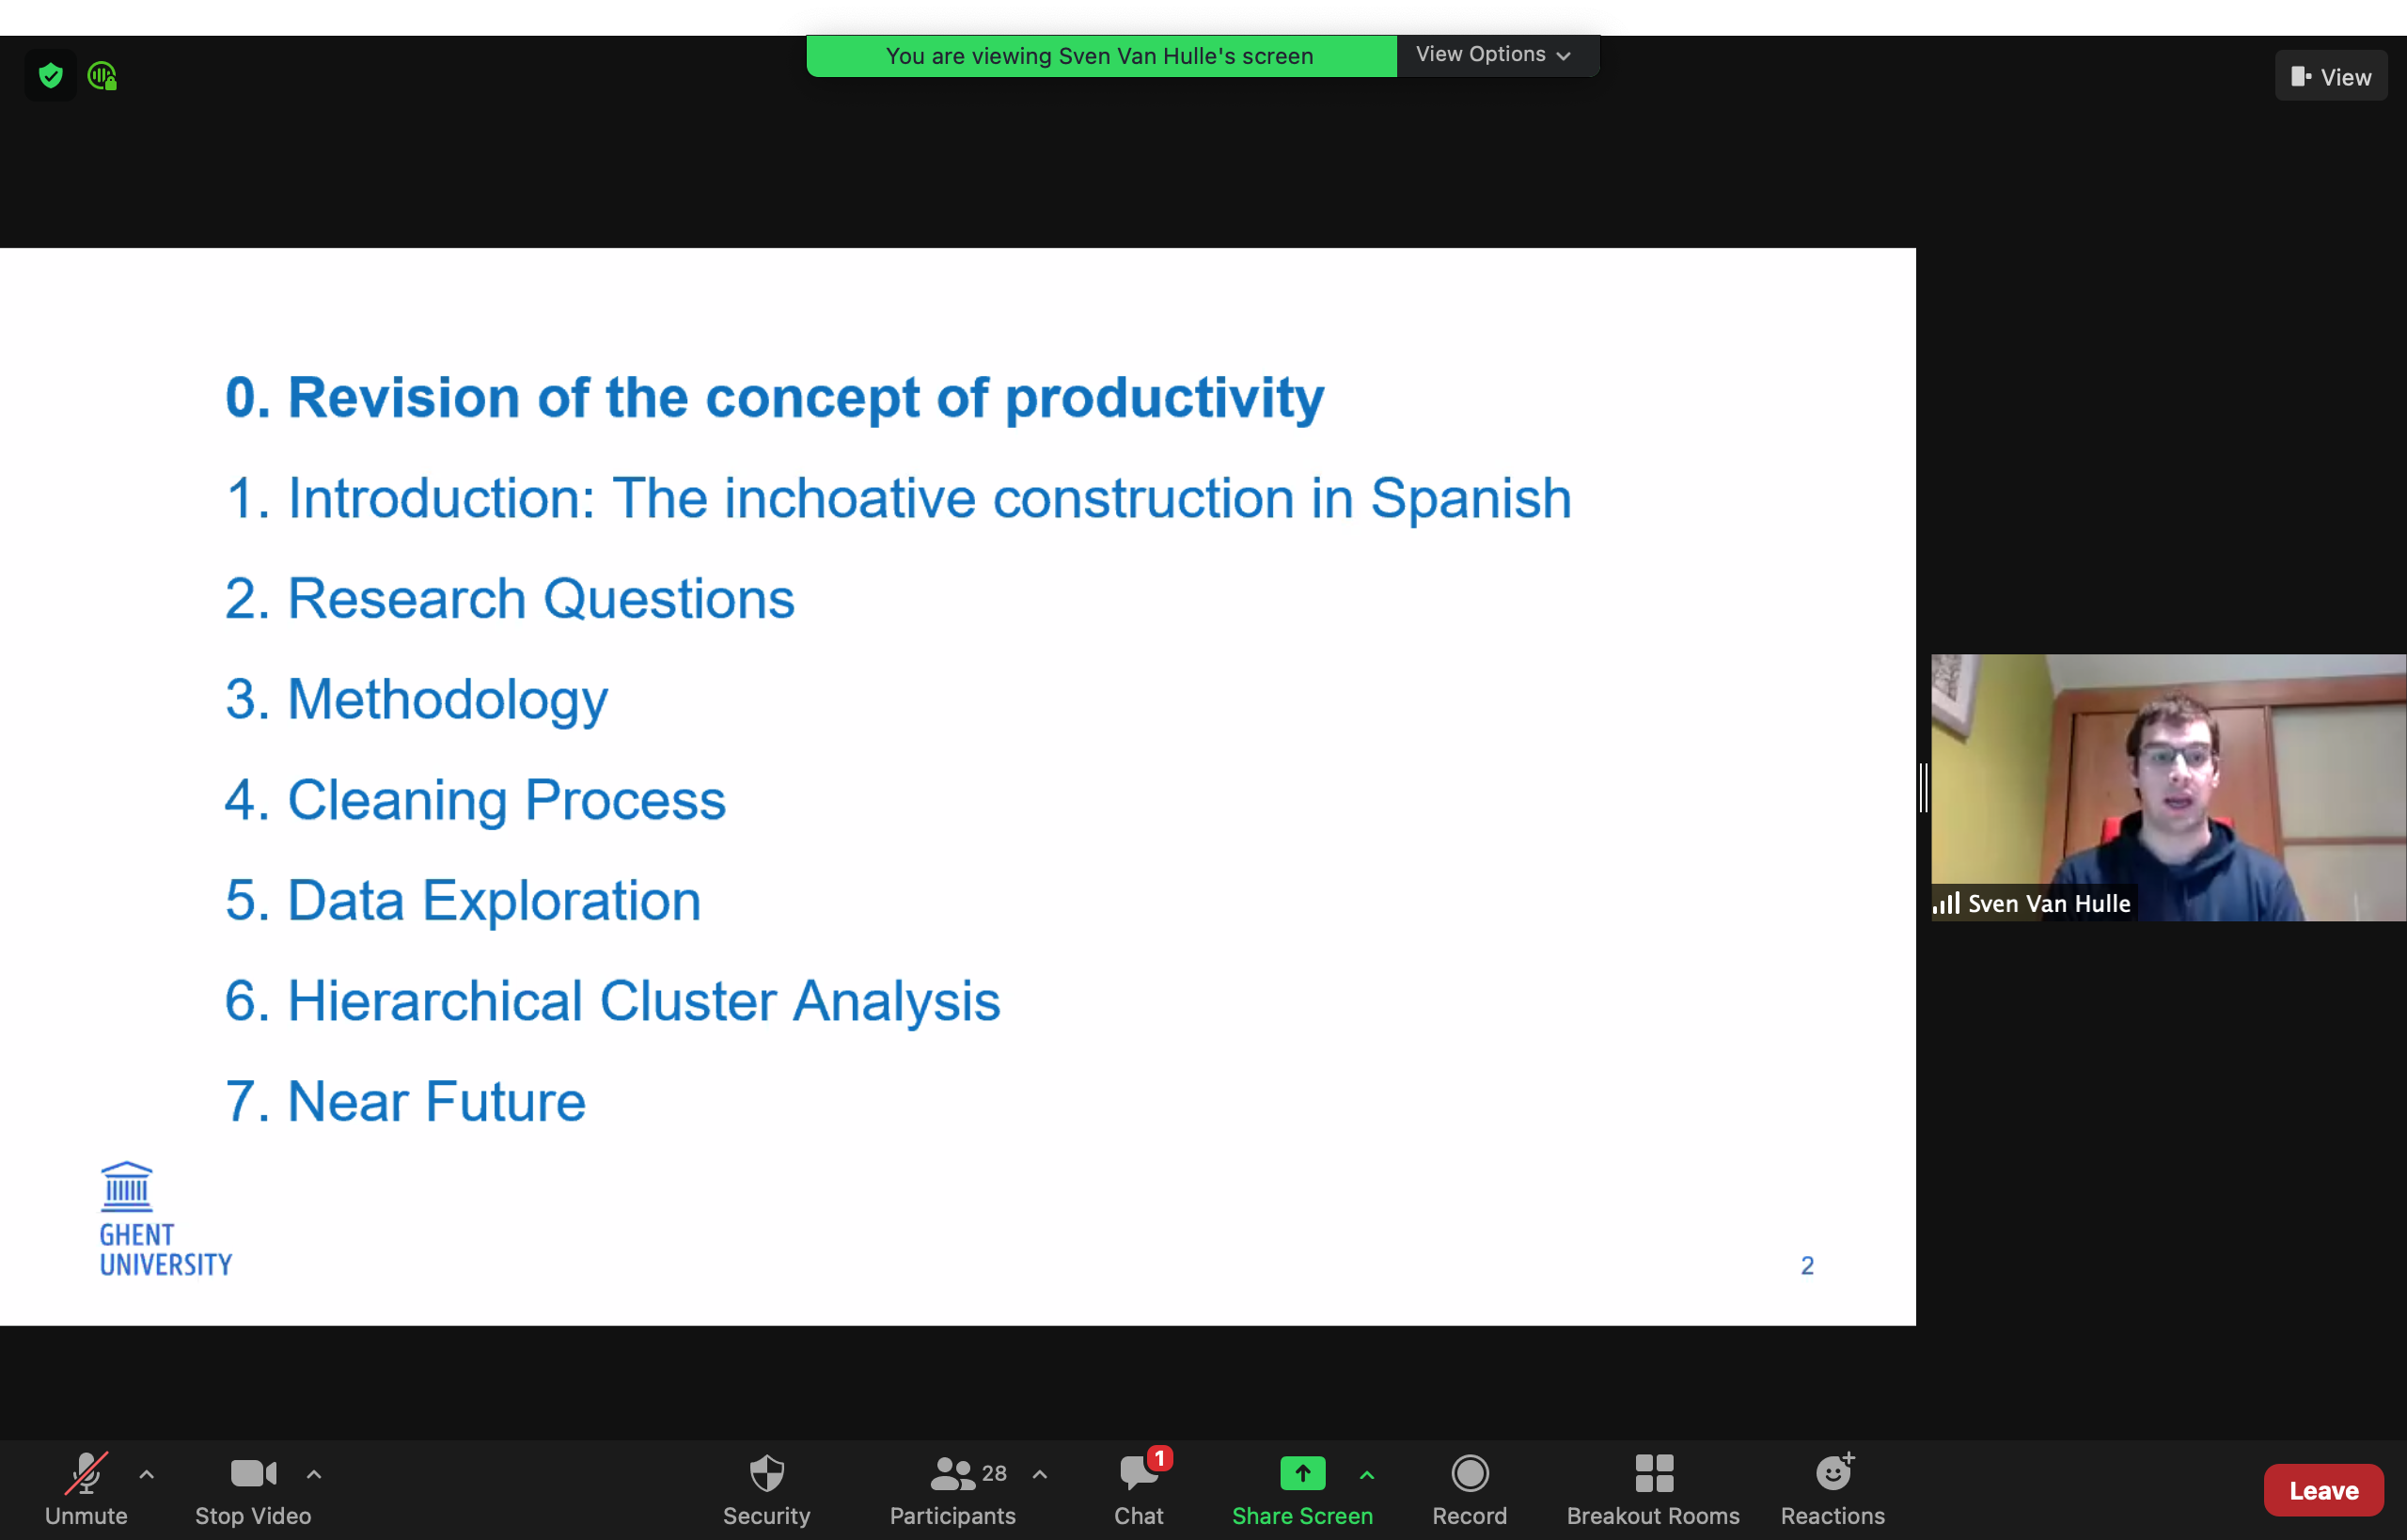Expand the arrow next to Participants

[x=1040, y=1473]
